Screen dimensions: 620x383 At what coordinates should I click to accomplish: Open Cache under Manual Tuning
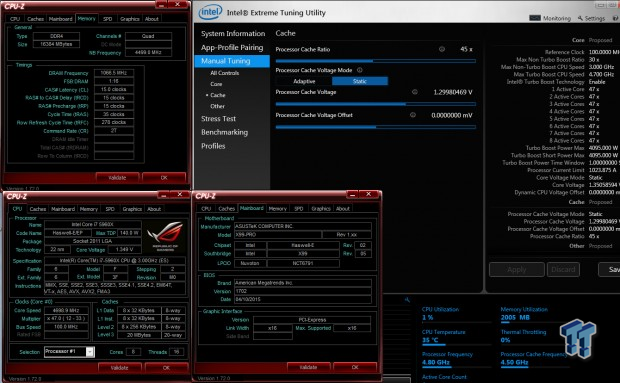click(x=218, y=95)
